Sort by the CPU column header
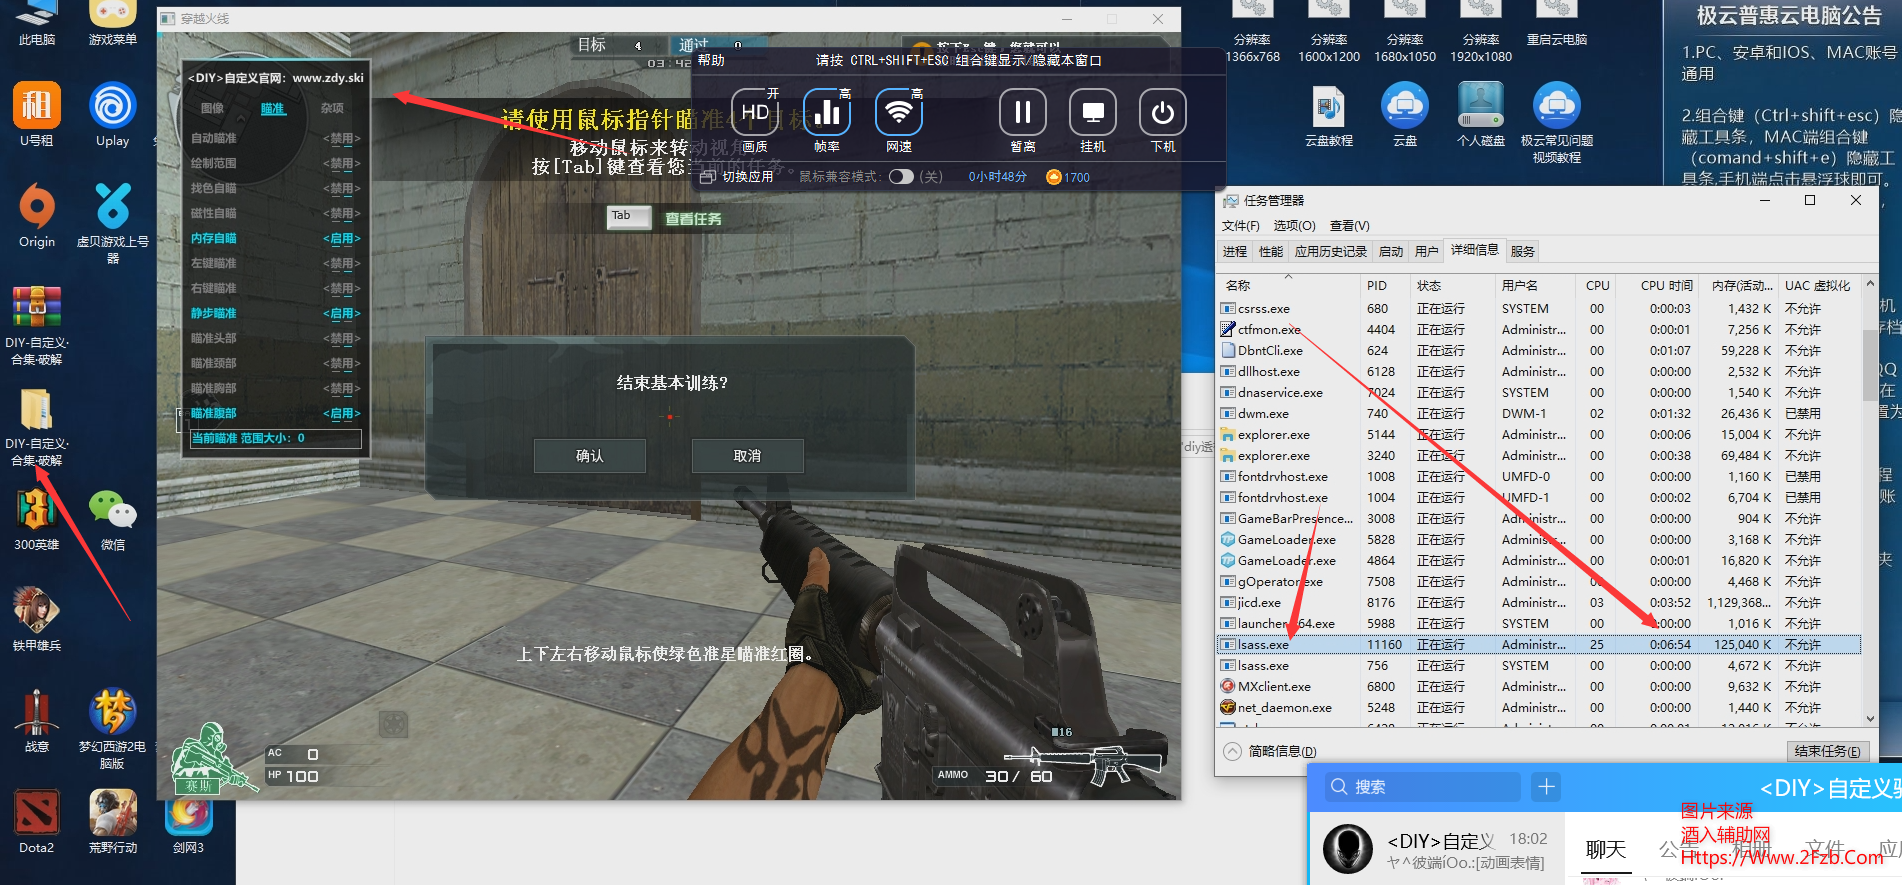 pyautogui.click(x=1597, y=286)
